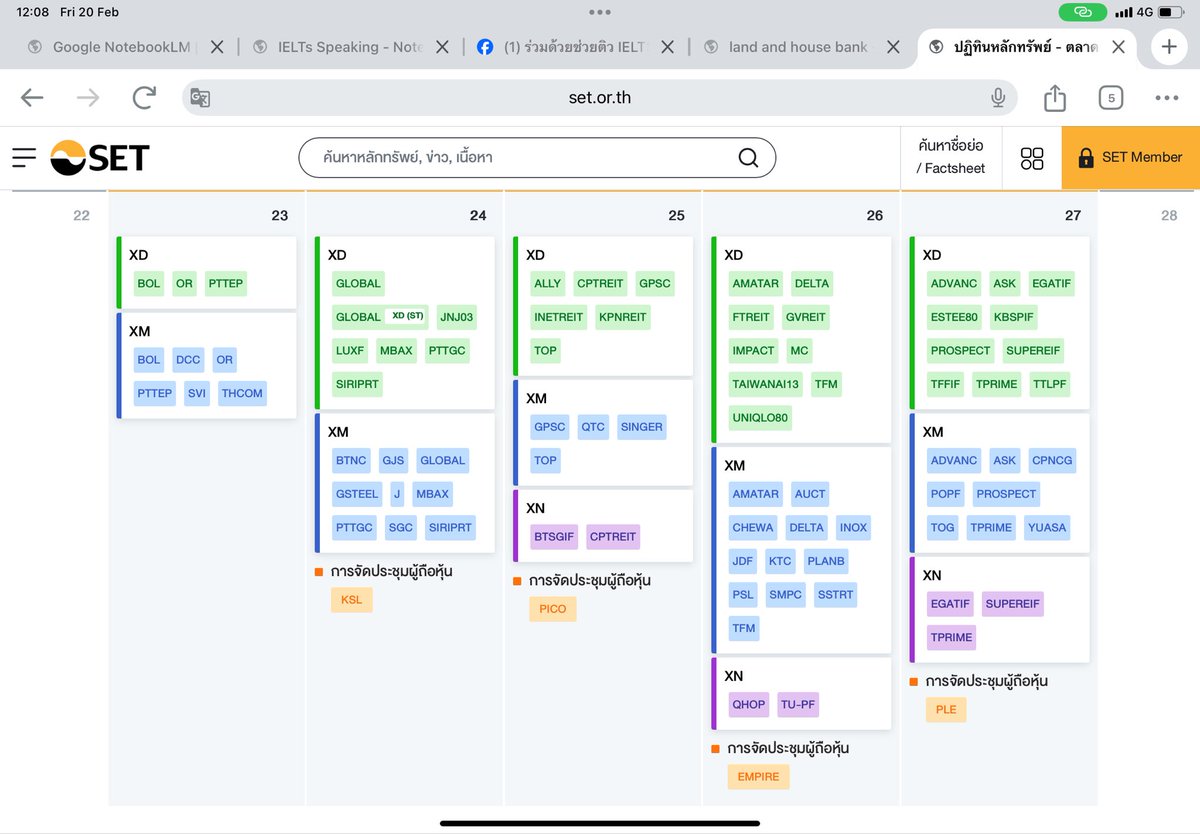1200x834 pixels.
Task: Close the IELTs Speaking tab
Action: [x=442, y=47]
